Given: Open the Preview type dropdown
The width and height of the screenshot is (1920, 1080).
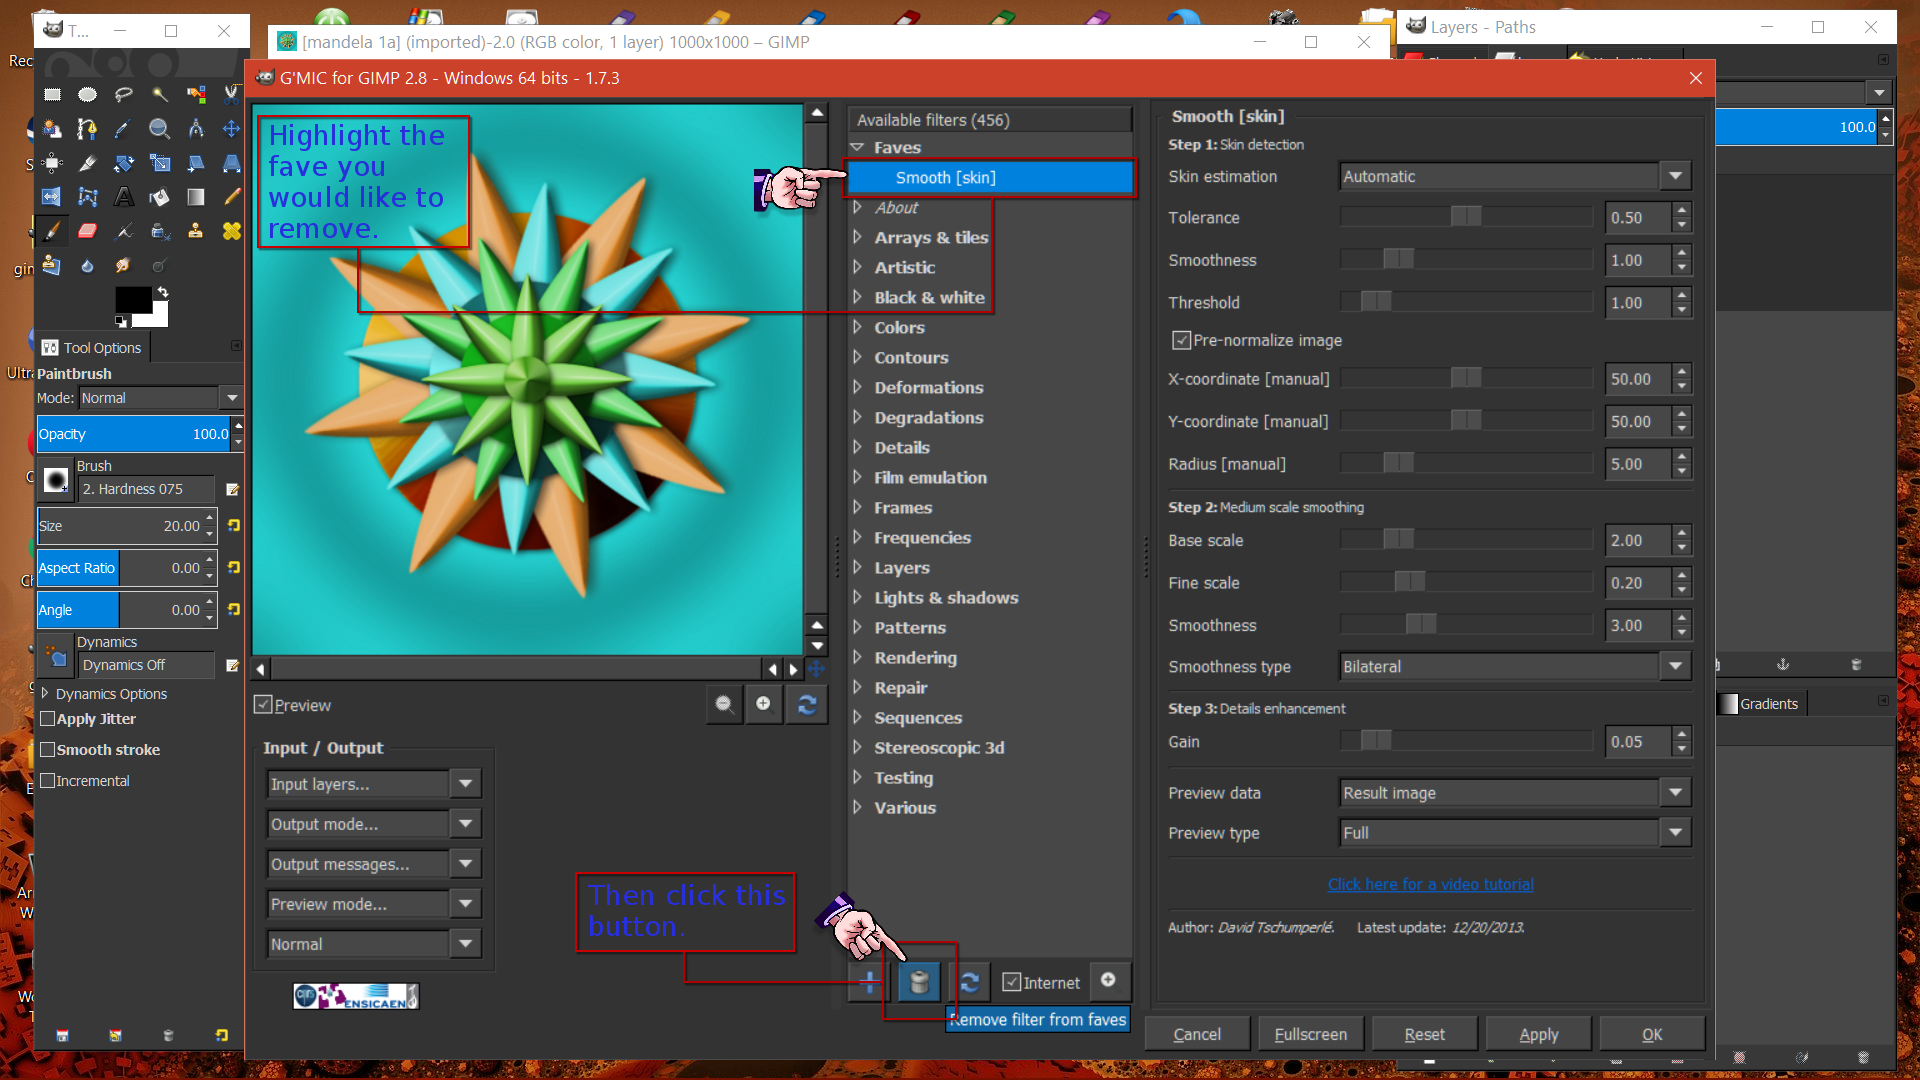Looking at the screenshot, I should 1515,833.
